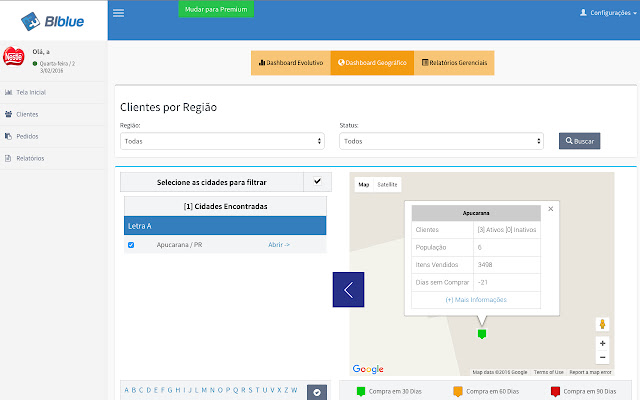Select the Satellite view tab
The image size is (640, 400).
(387, 184)
